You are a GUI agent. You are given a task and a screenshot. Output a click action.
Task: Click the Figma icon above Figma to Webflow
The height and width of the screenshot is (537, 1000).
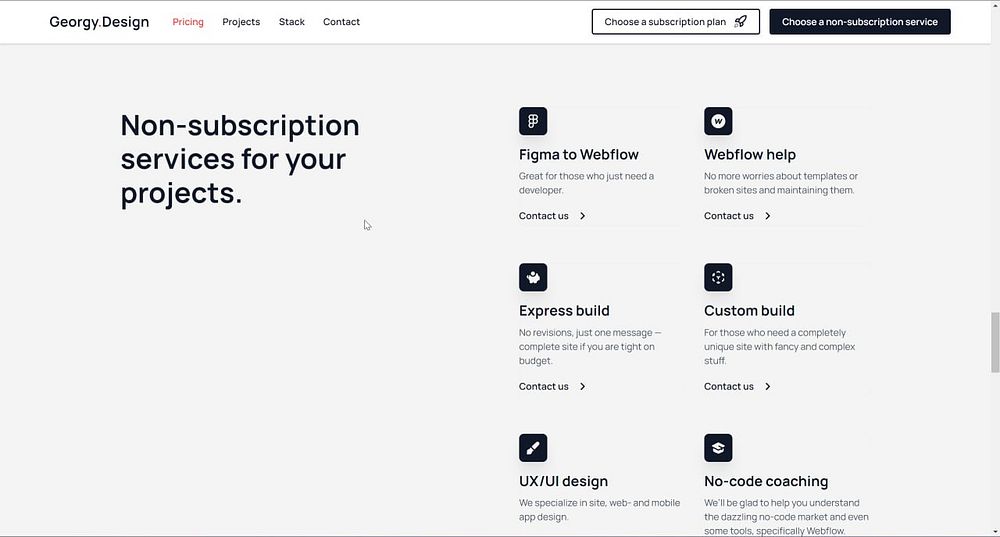pos(533,121)
